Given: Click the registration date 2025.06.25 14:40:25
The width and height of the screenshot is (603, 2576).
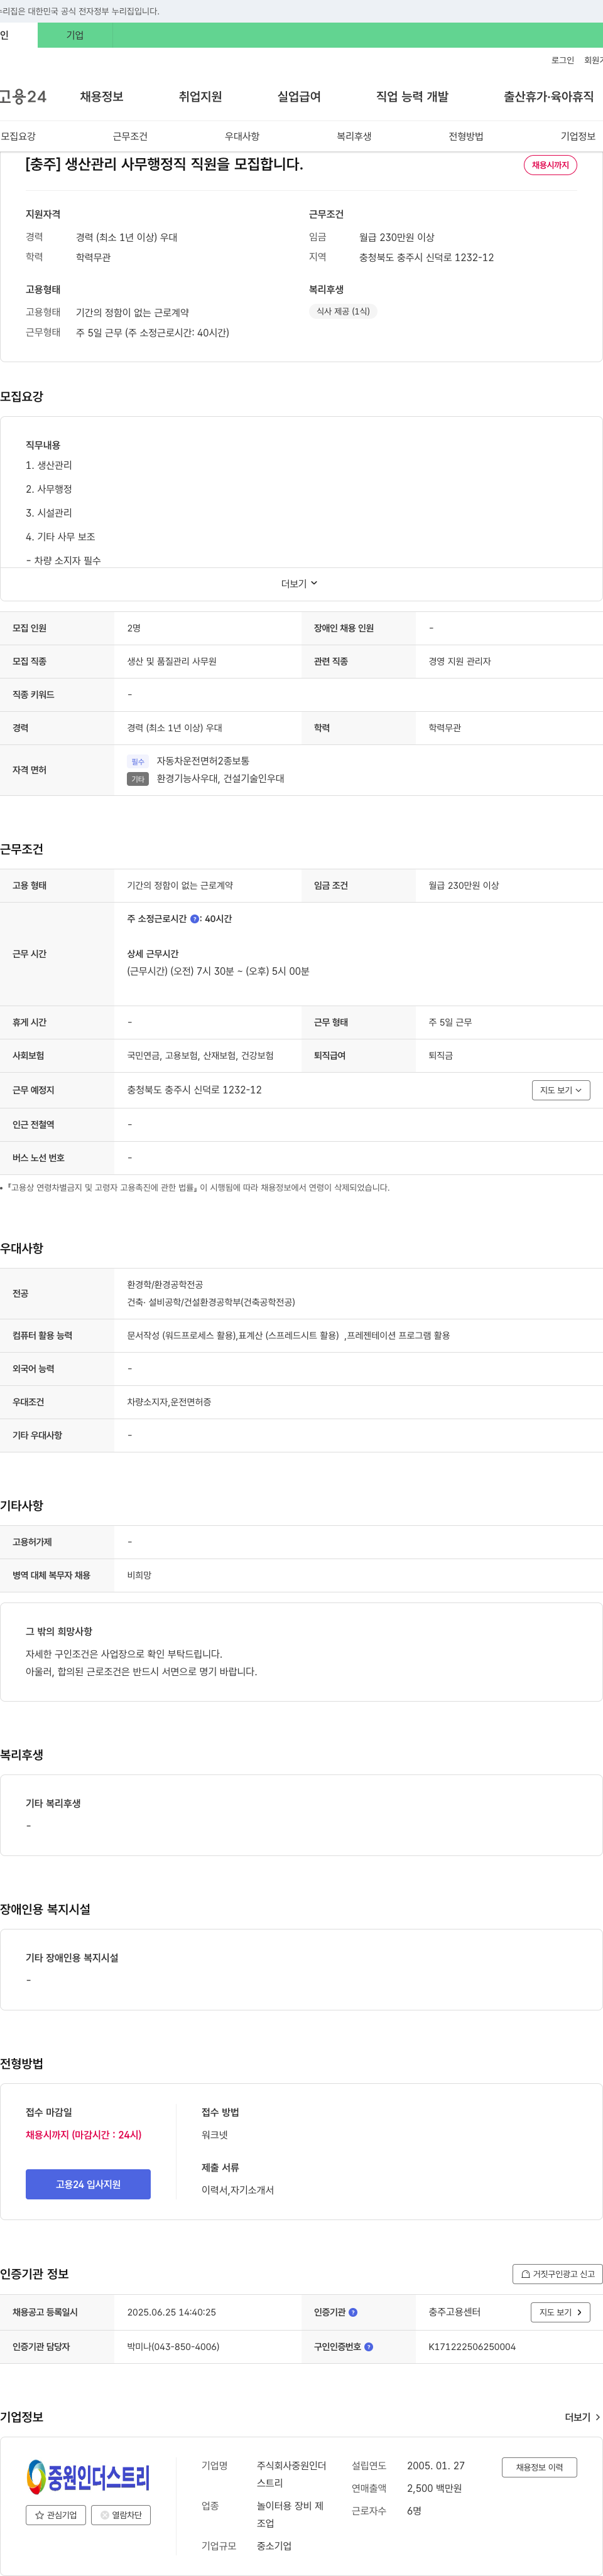Looking at the screenshot, I should (x=171, y=2312).
